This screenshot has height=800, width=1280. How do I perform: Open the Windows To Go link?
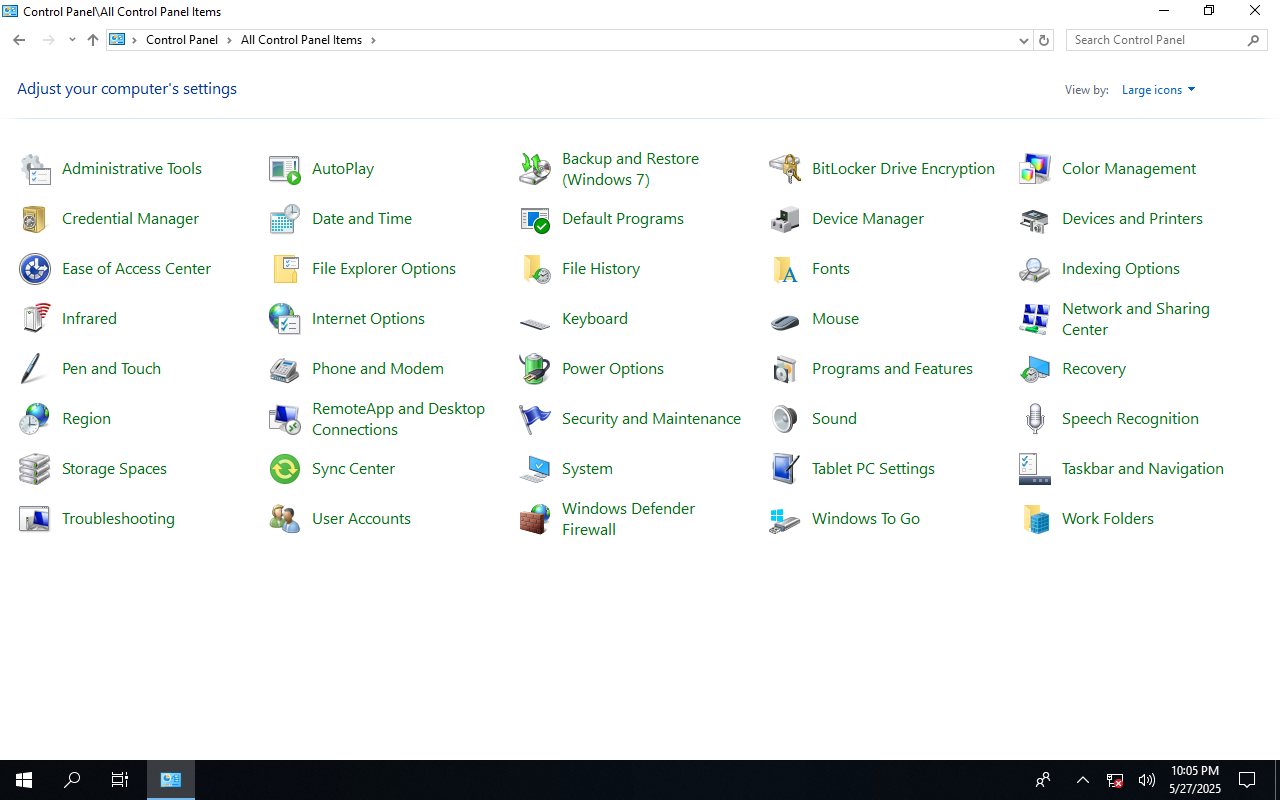click(866, 519)
